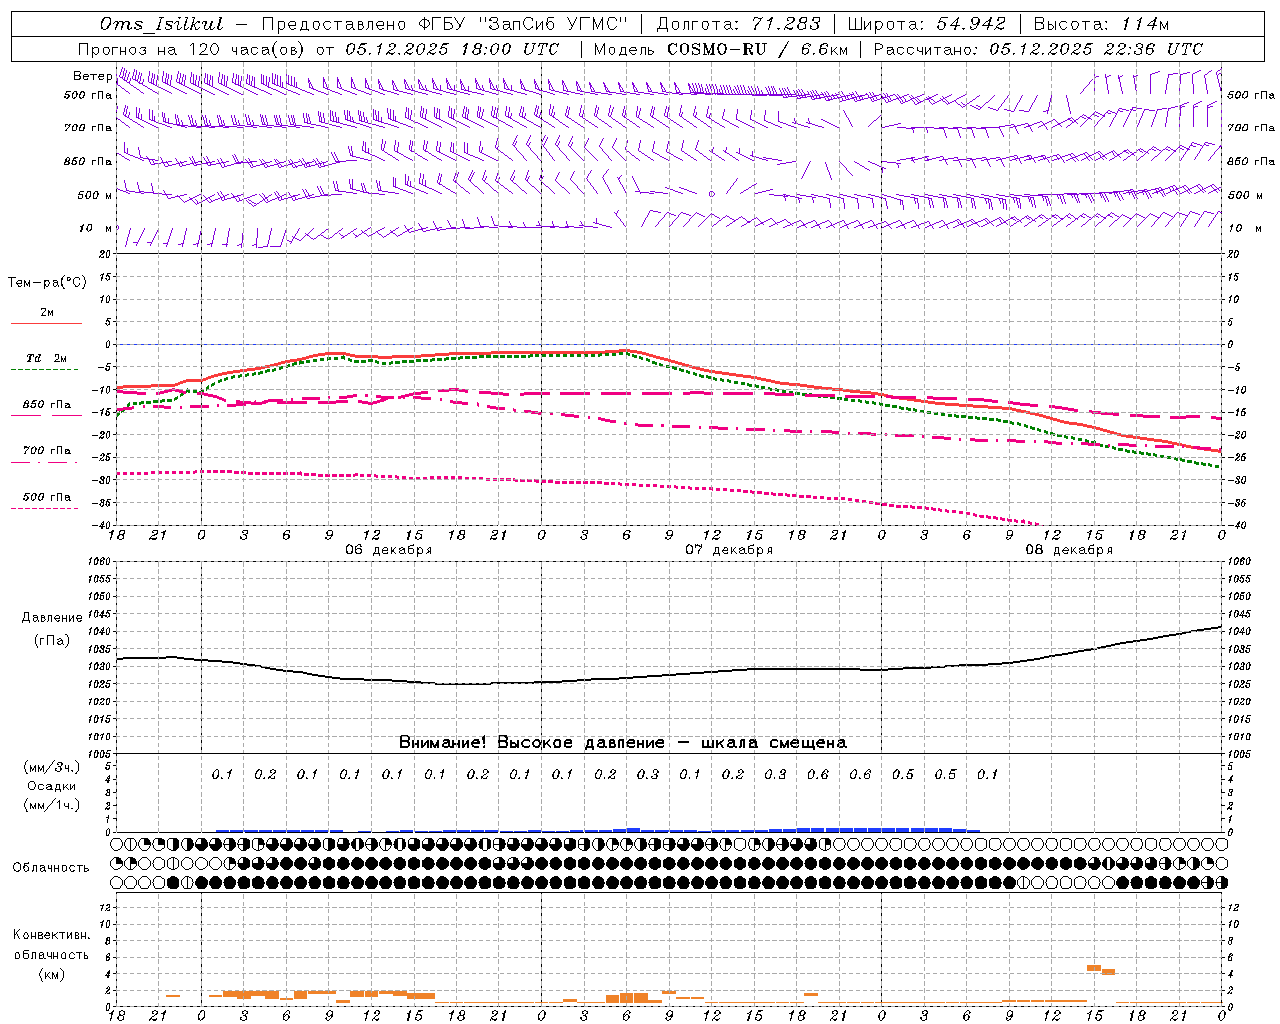Click the Td 2м dew point legend entry
1280x1024 pixels.
point(46,358)
